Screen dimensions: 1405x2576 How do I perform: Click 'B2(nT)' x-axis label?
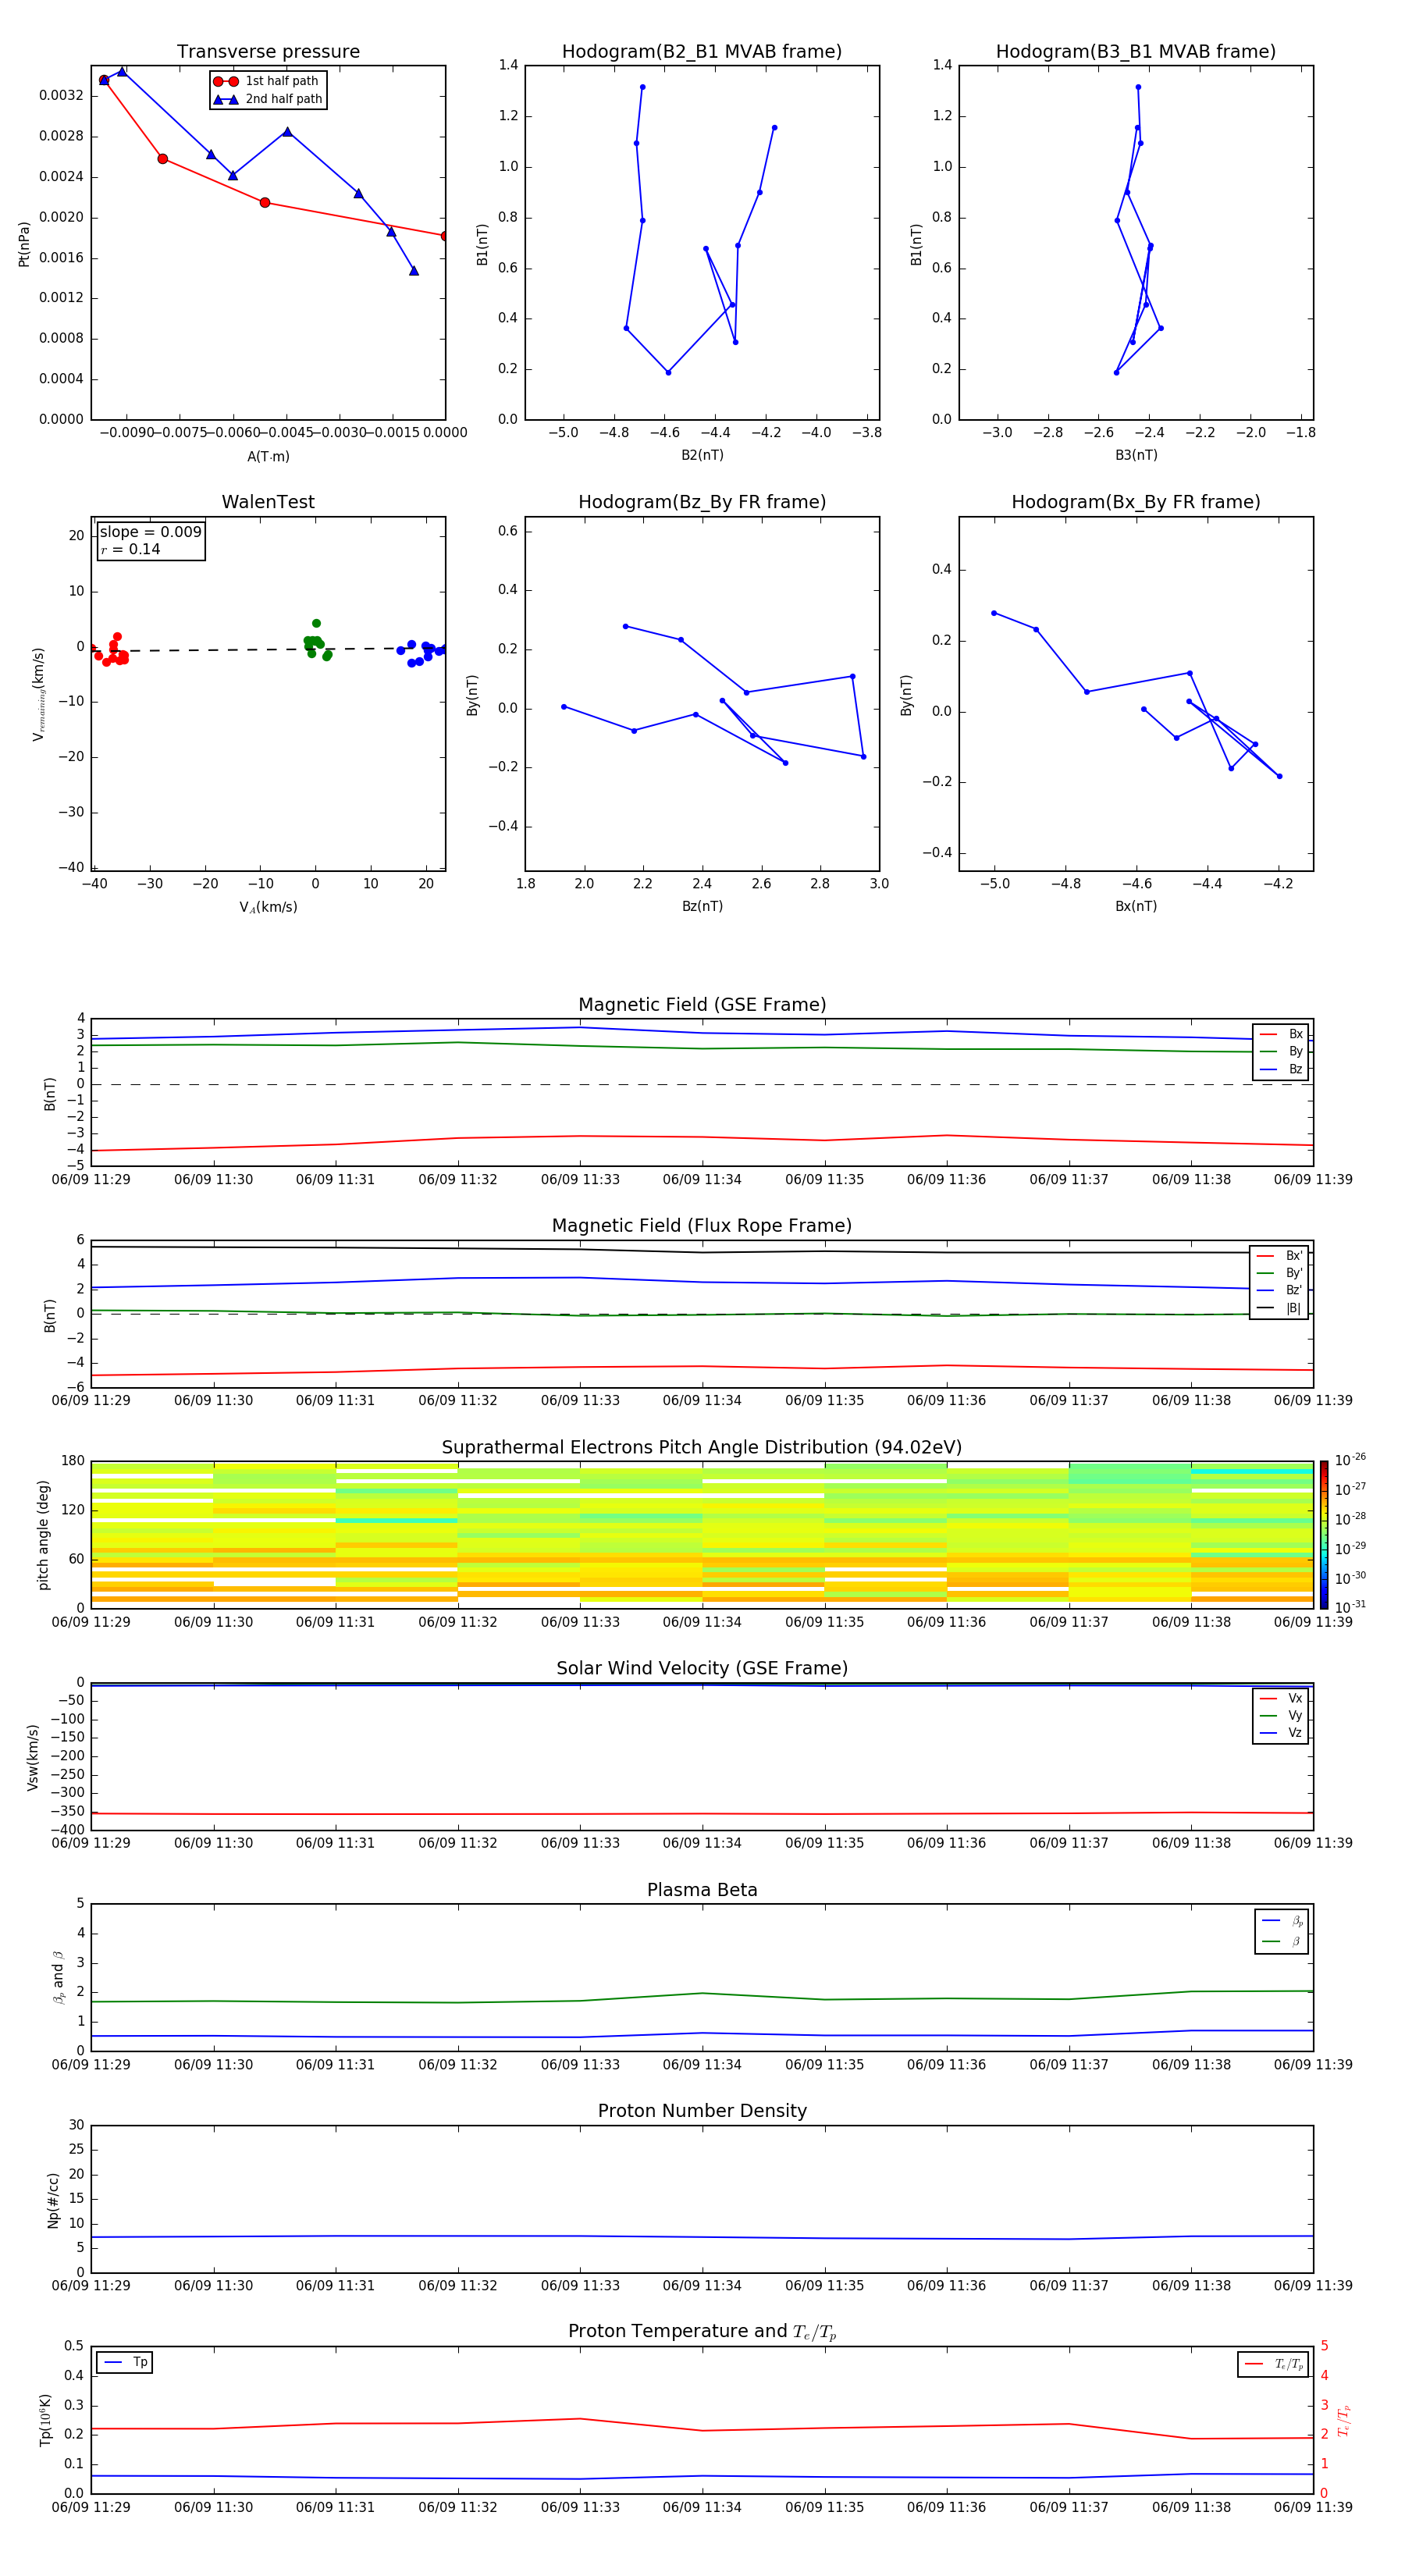702,455
